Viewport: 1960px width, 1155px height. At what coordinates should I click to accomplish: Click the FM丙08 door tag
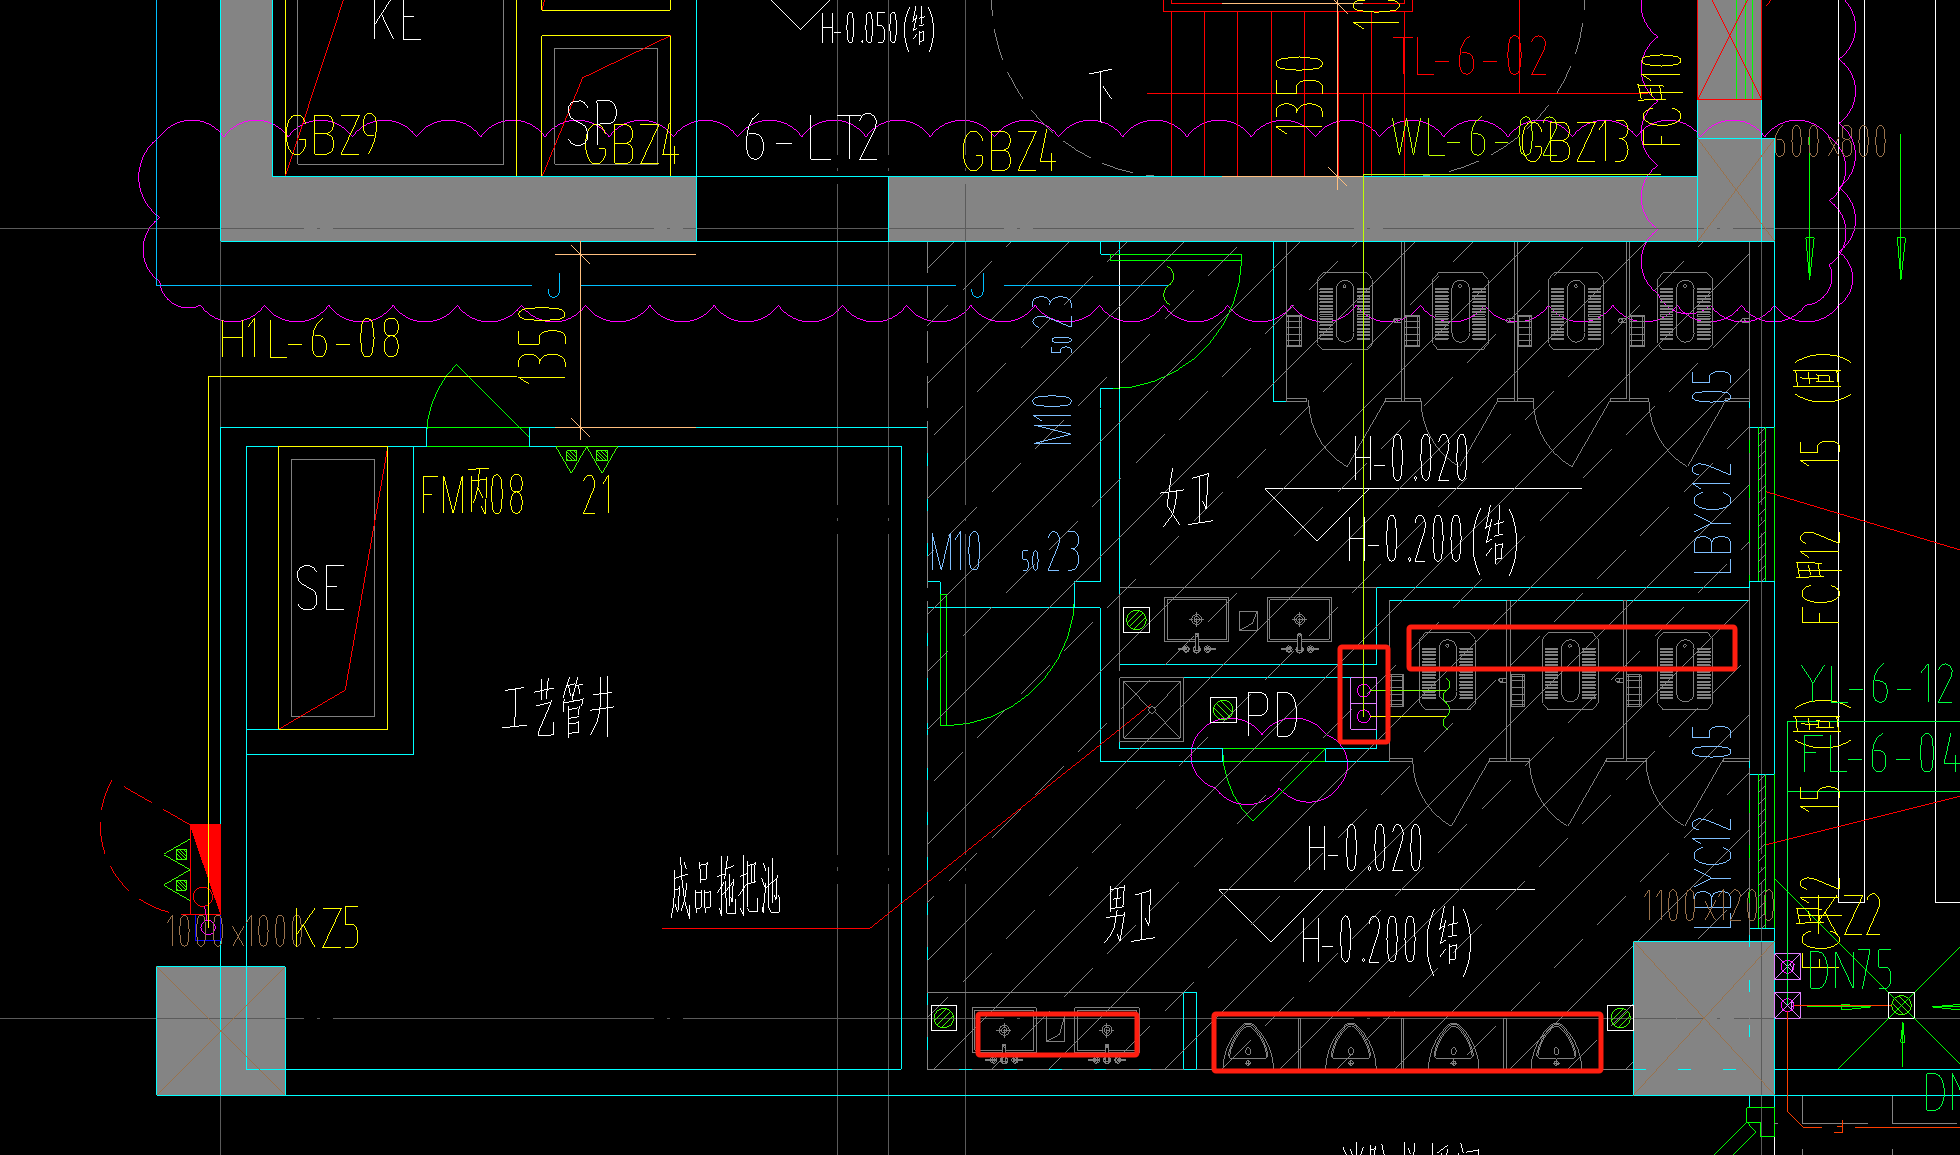click(472, 494)
